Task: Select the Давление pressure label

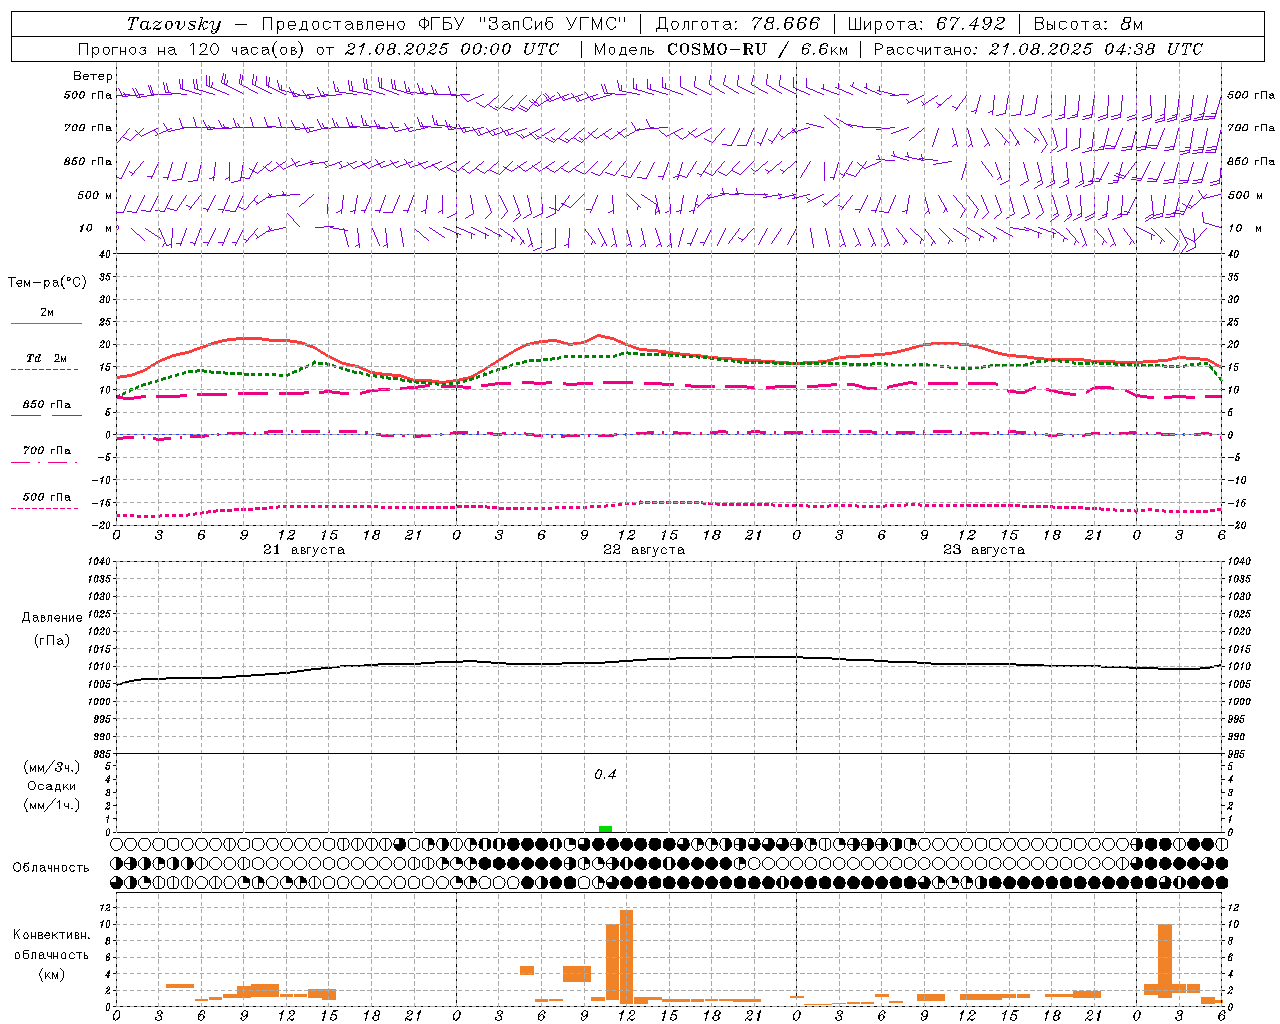Action: click(x=52, y=618)
